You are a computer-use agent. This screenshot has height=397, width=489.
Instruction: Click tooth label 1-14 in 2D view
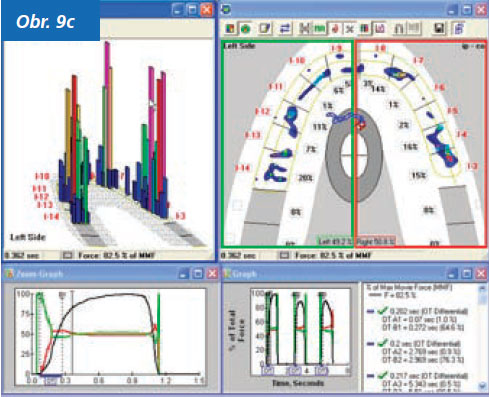click(x=243, y=168)
